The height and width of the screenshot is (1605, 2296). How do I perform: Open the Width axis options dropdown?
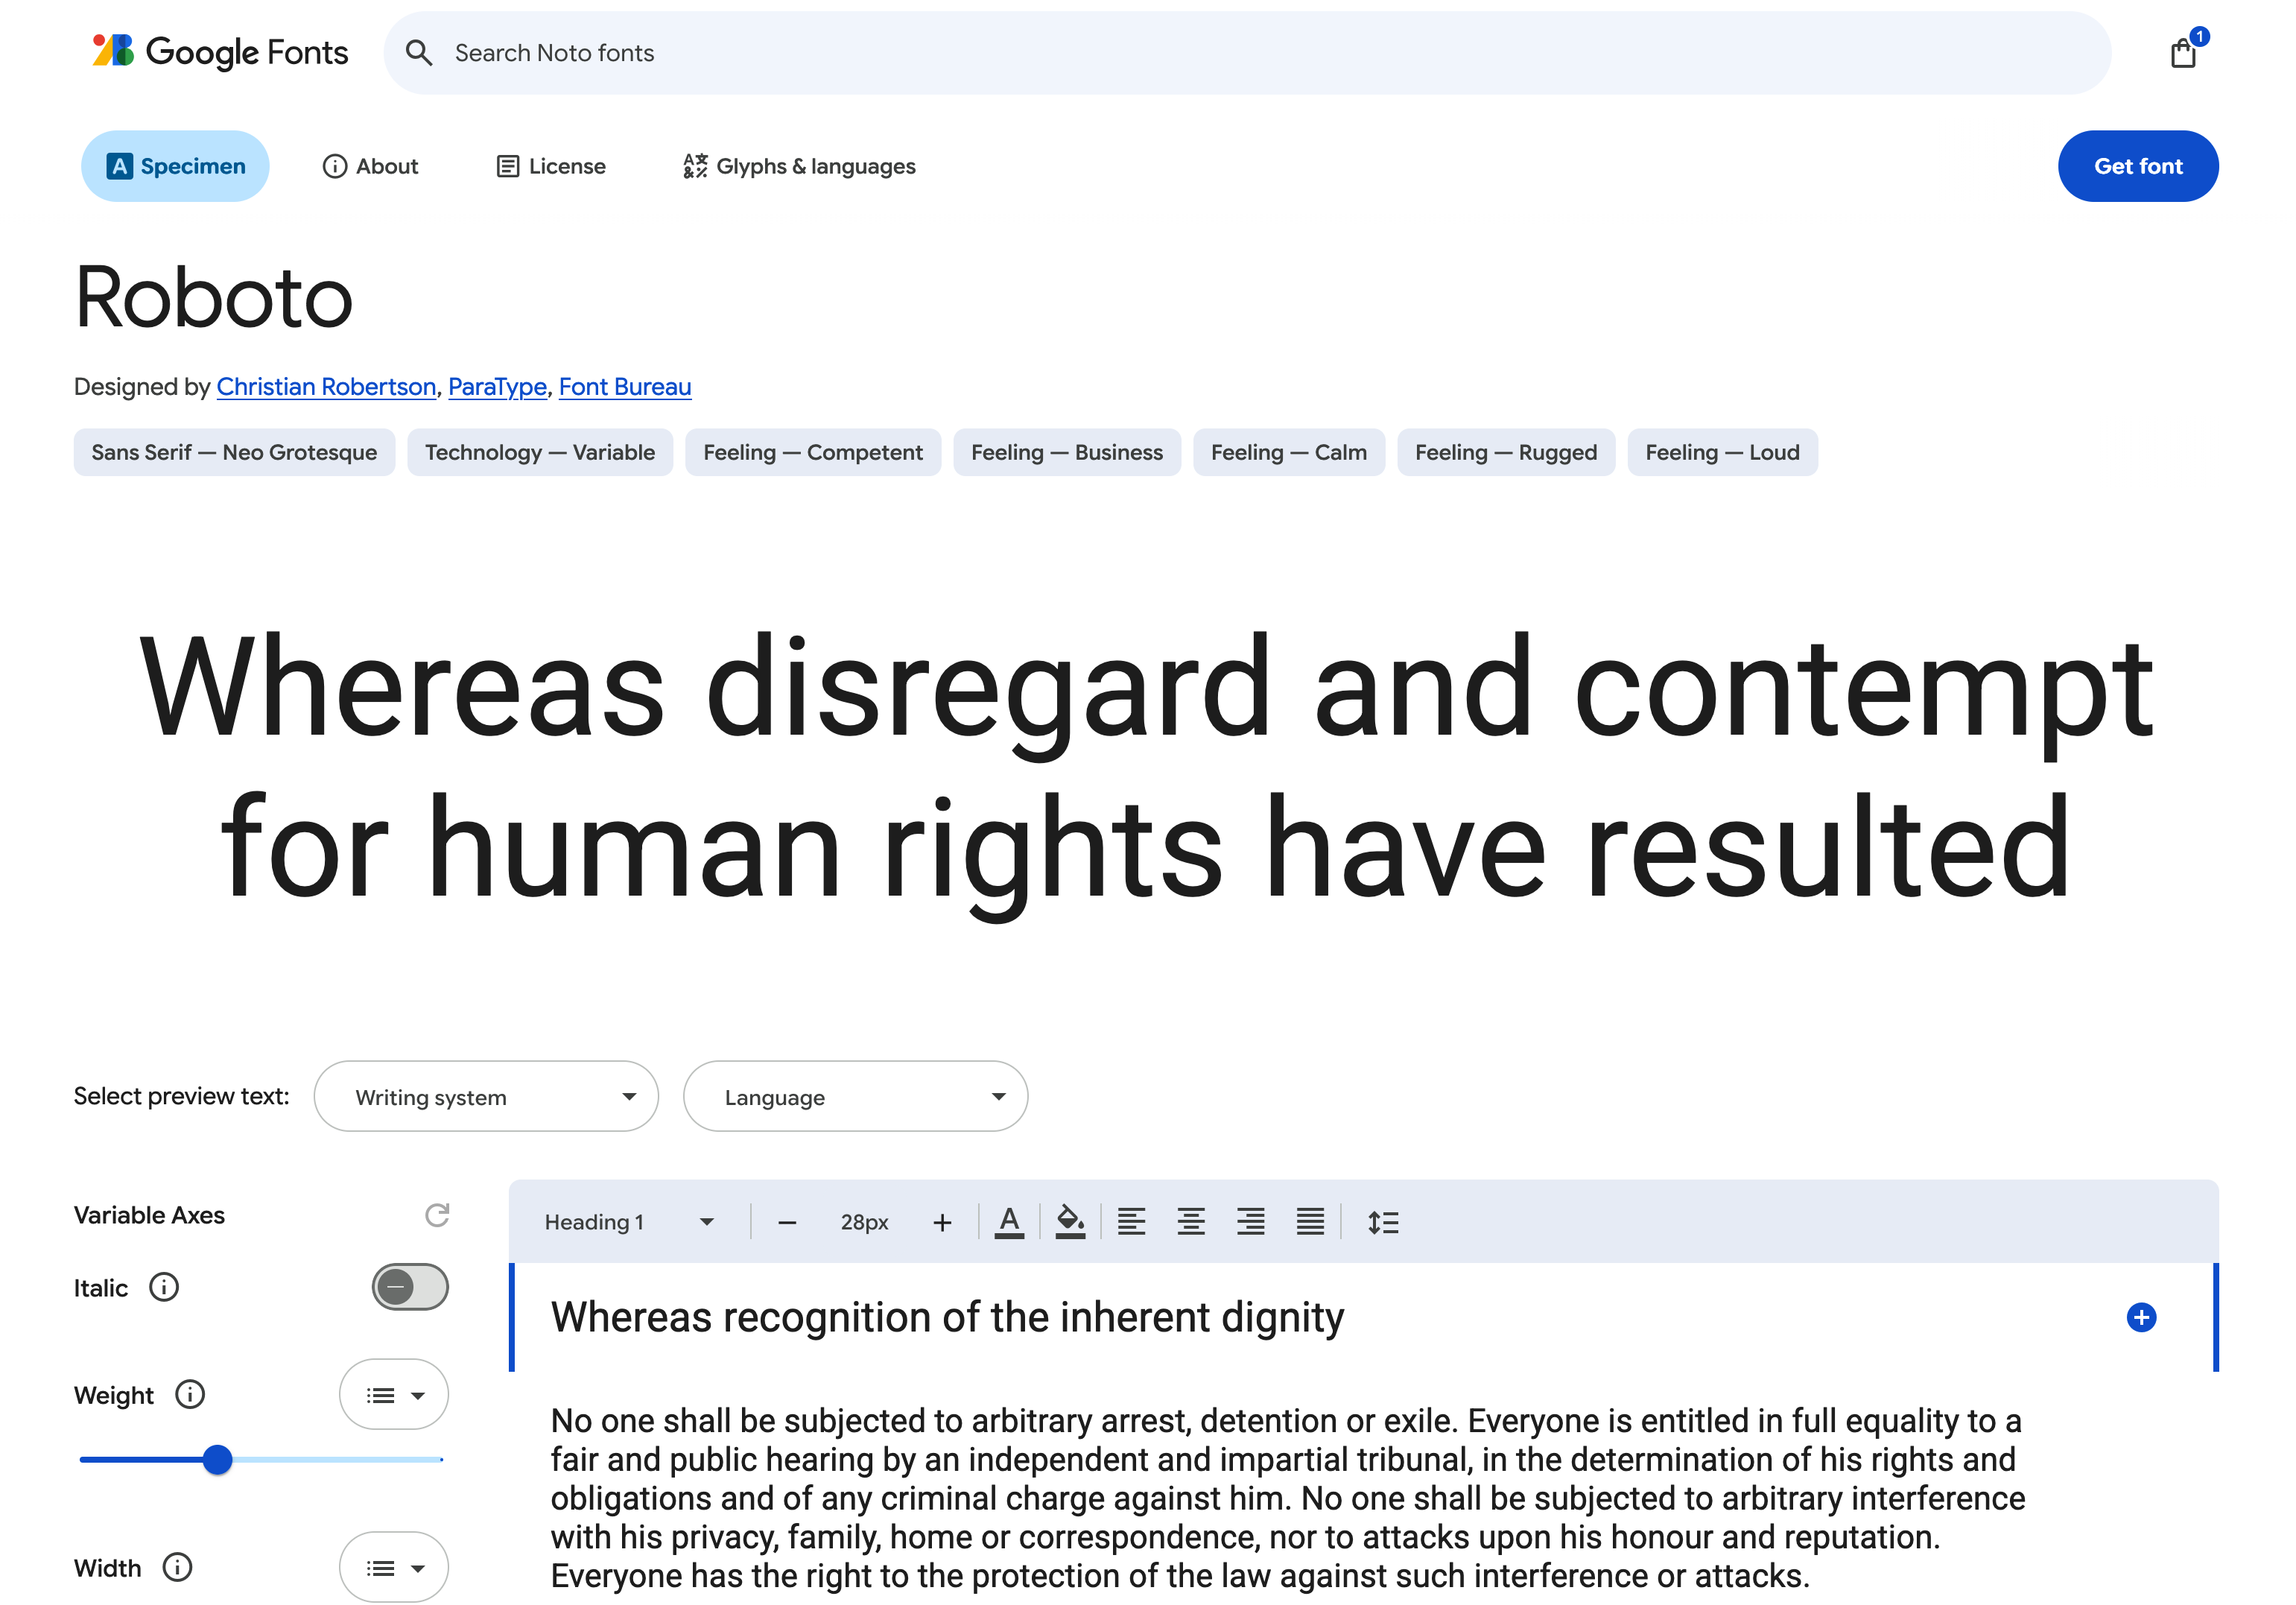pyautogui.click(x=394, y=1567)
